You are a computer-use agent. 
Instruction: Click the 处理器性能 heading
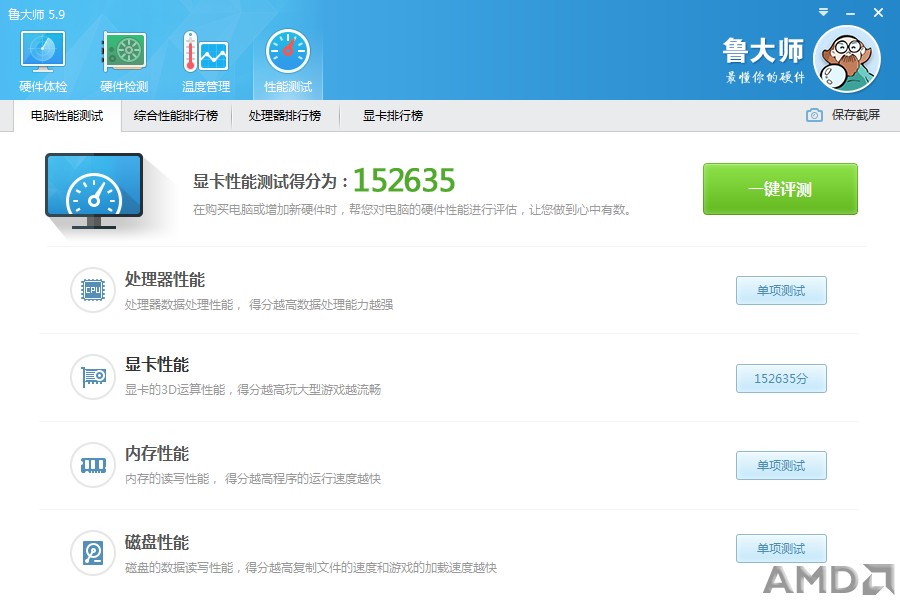(165, 280)
